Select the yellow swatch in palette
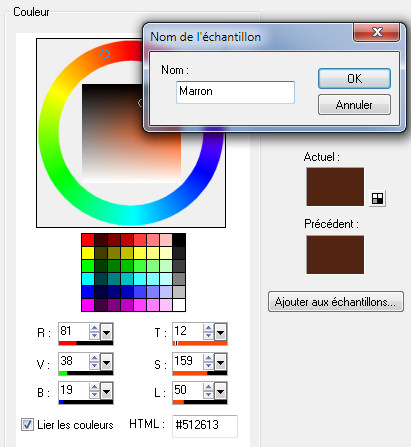This screenshot has height=447, width=411. 88,253
